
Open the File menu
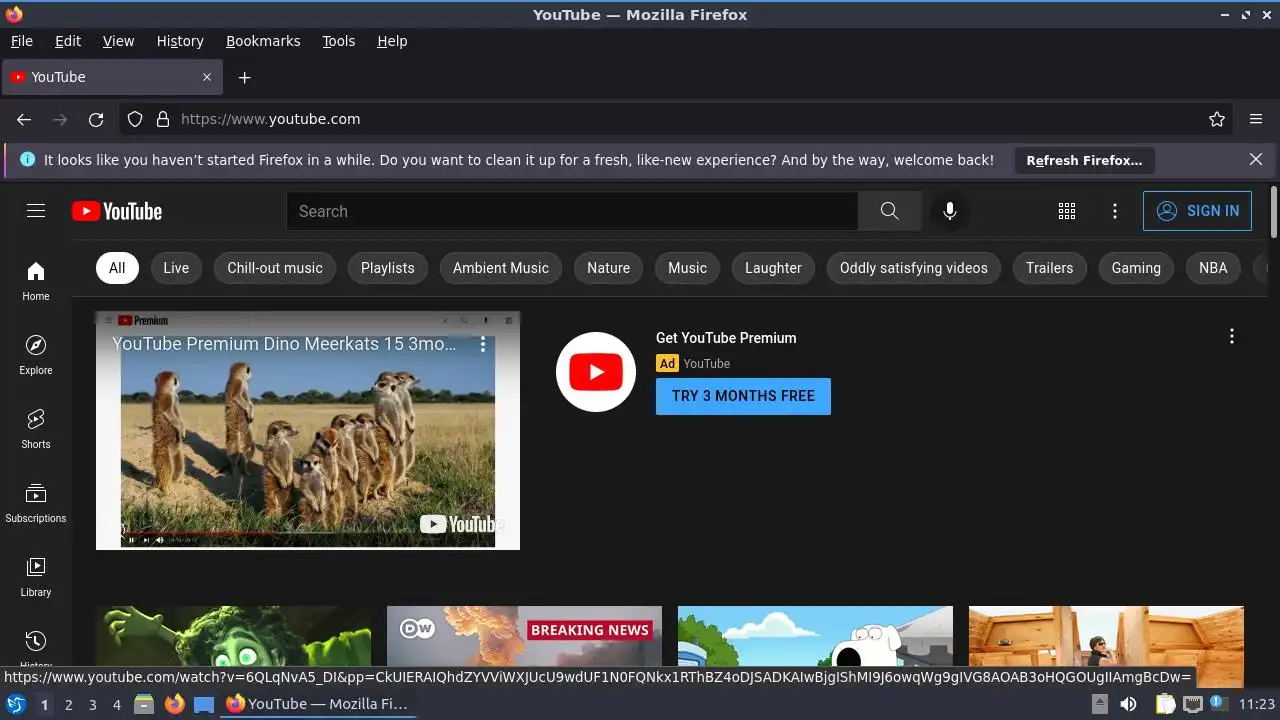[21, 41]
